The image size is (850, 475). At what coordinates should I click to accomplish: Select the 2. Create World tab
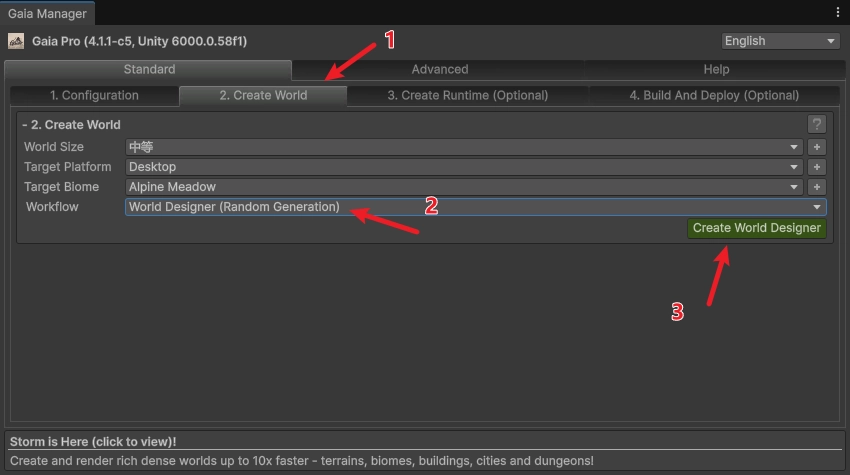263,95
